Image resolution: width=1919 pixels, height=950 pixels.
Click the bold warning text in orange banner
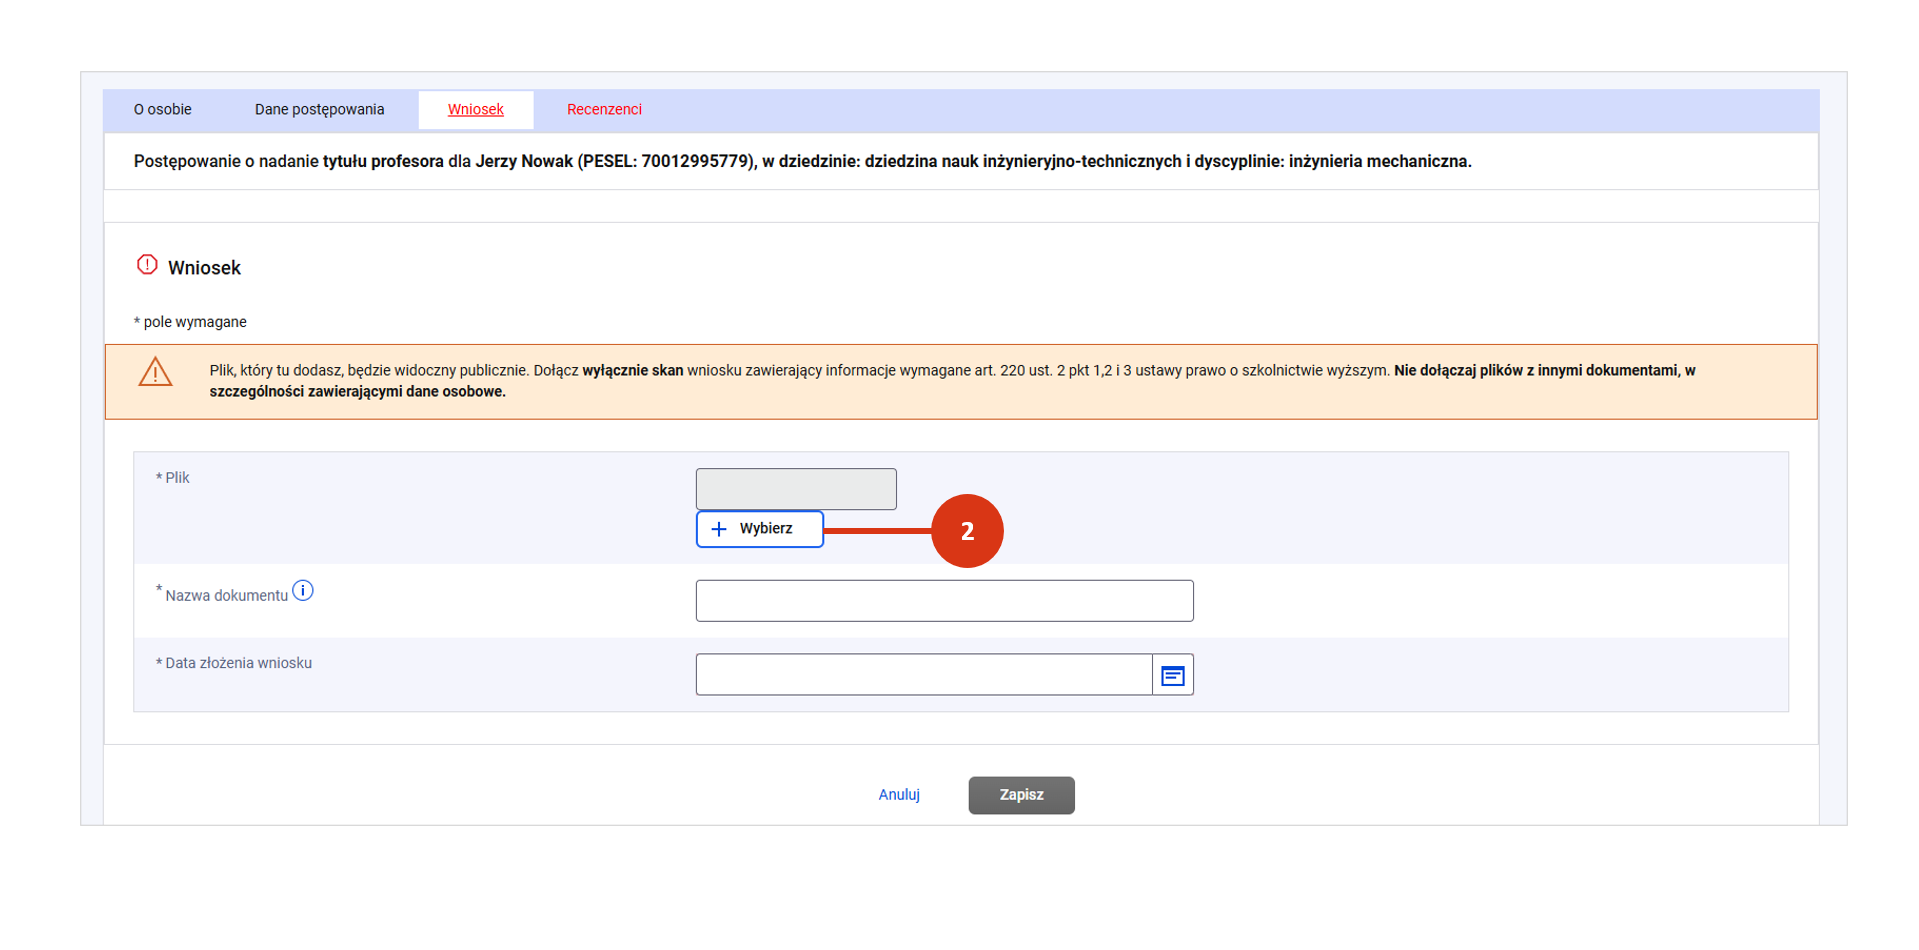[1543, 371]
